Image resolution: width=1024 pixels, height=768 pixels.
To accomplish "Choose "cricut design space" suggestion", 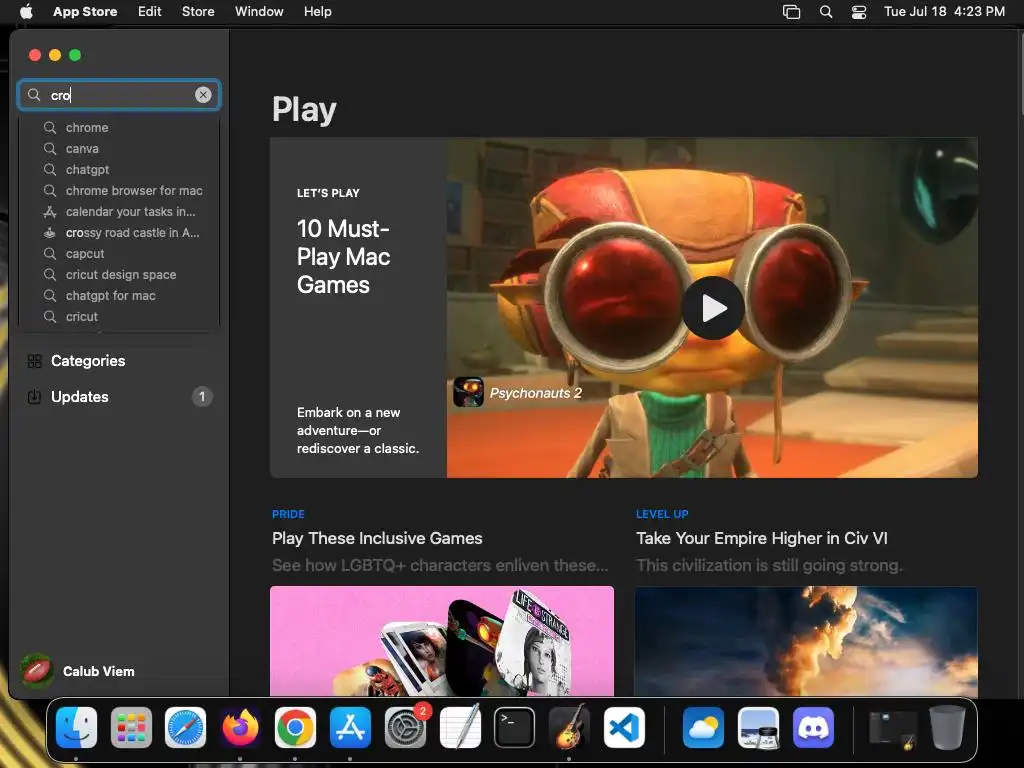I will tap(119, 274).
